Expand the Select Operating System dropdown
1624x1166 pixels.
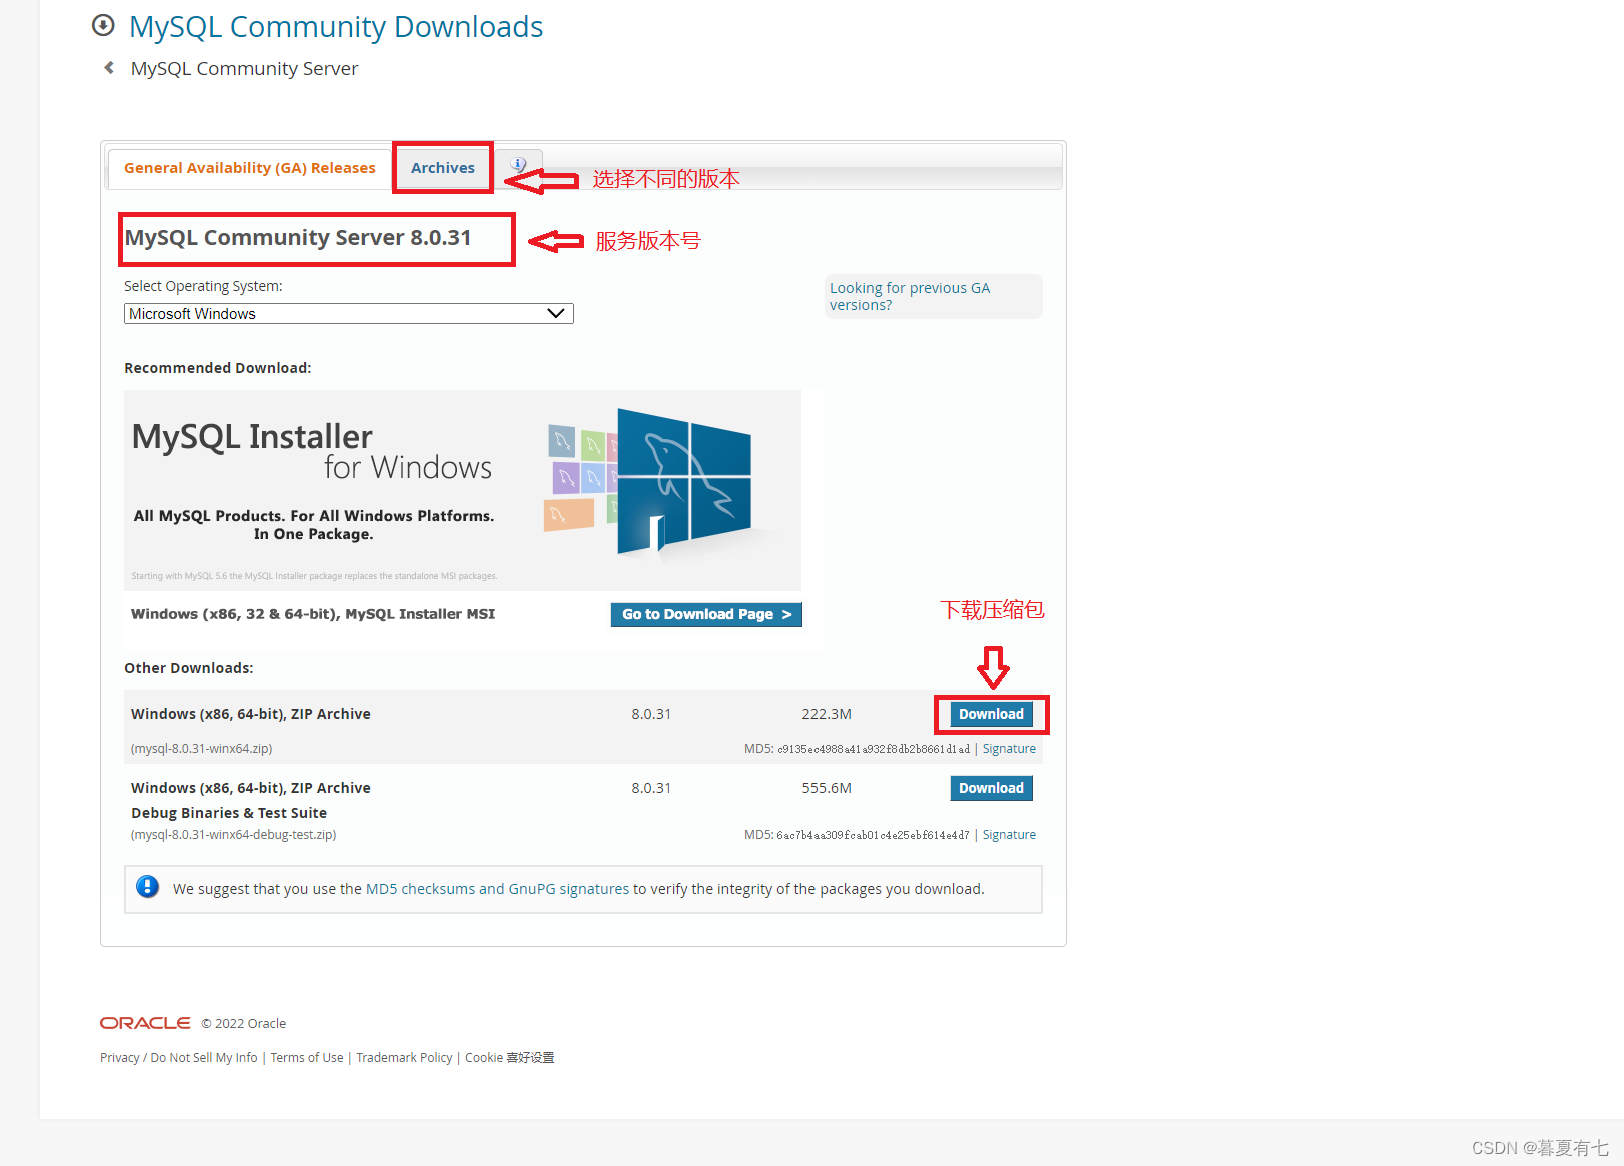point(349,314)
